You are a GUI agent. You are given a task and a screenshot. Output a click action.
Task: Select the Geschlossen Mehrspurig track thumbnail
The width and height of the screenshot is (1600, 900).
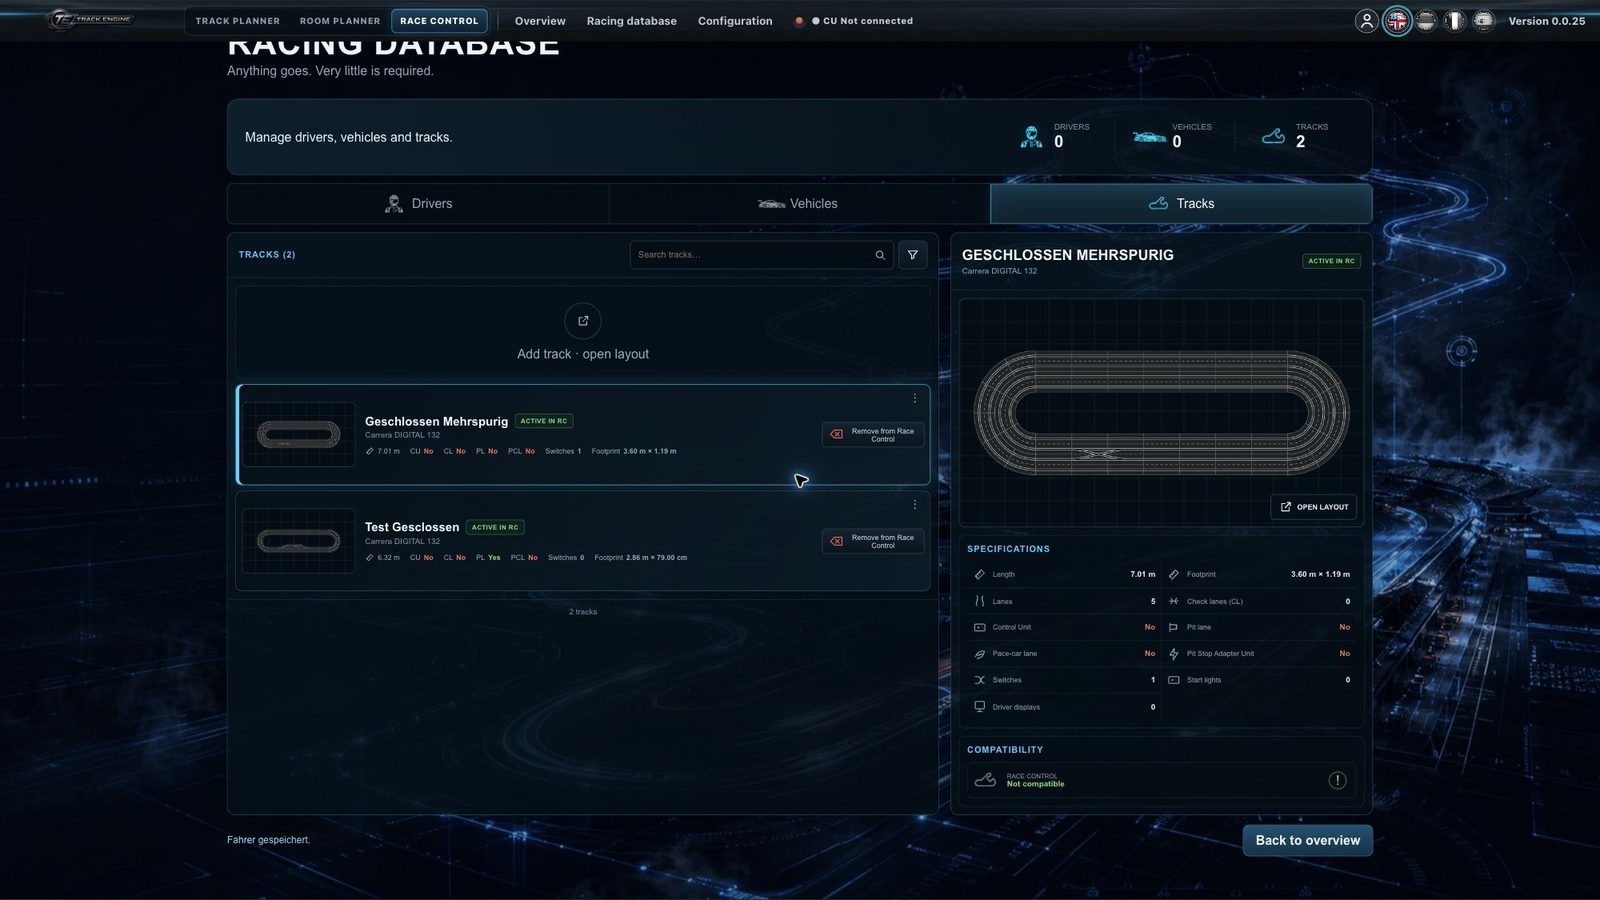pos(299,434)
